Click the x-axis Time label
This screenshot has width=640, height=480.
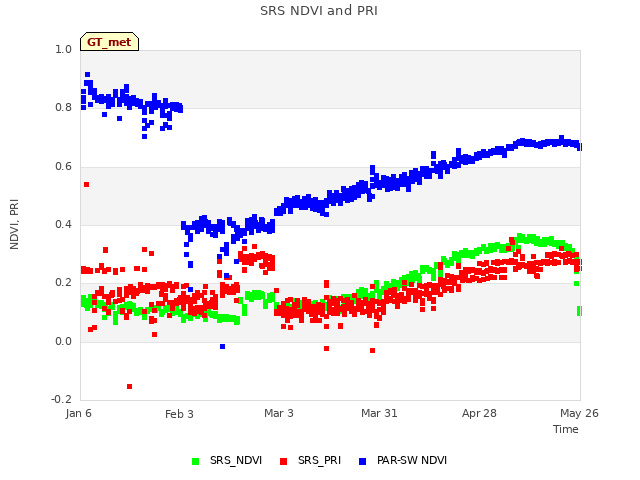click(566, 429)
